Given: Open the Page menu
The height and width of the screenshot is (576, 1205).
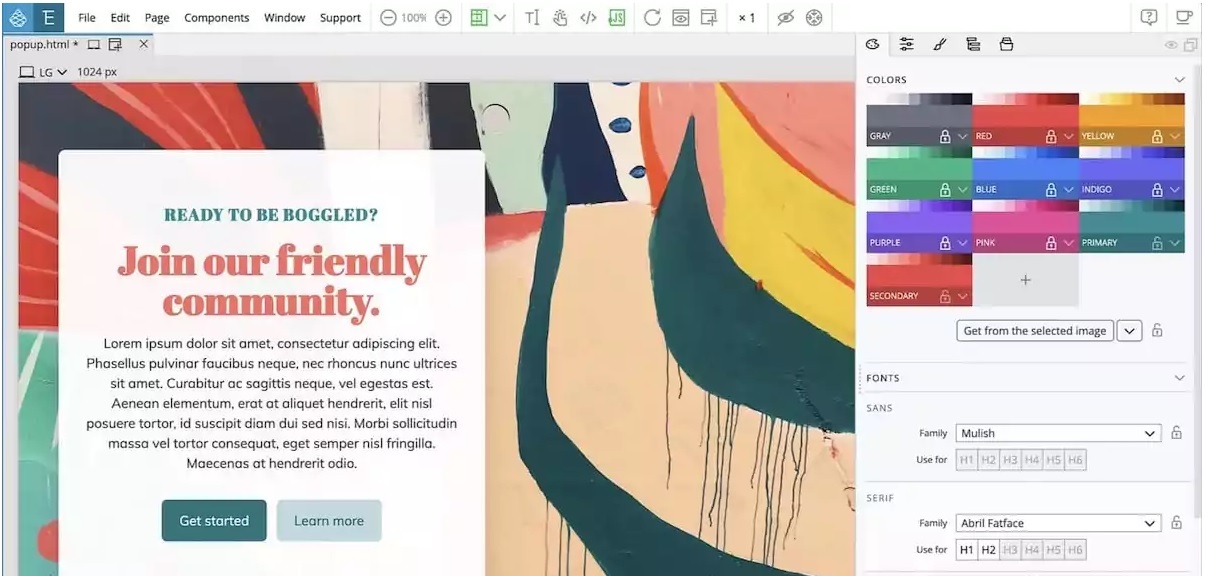Looking at the screenshot, I should 158,17.
